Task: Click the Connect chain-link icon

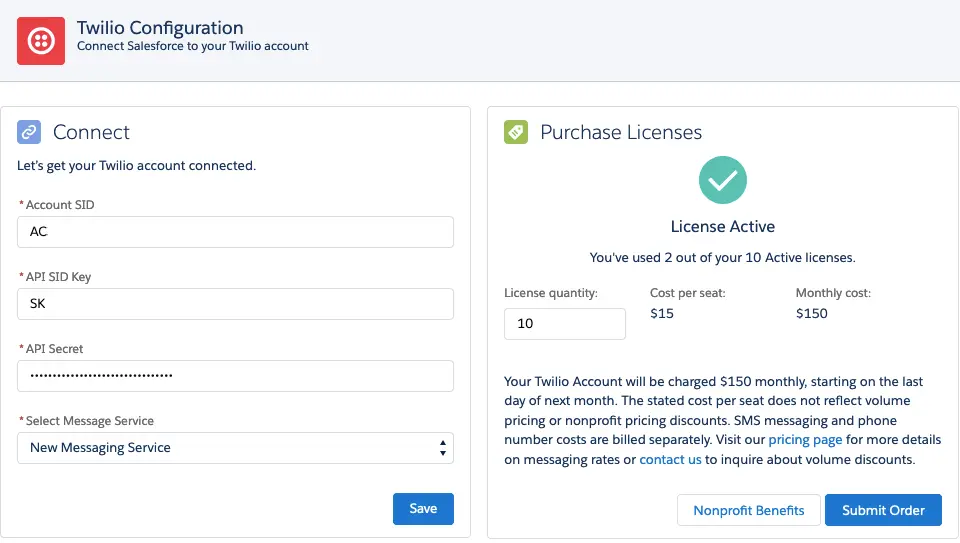Action: 29,132
